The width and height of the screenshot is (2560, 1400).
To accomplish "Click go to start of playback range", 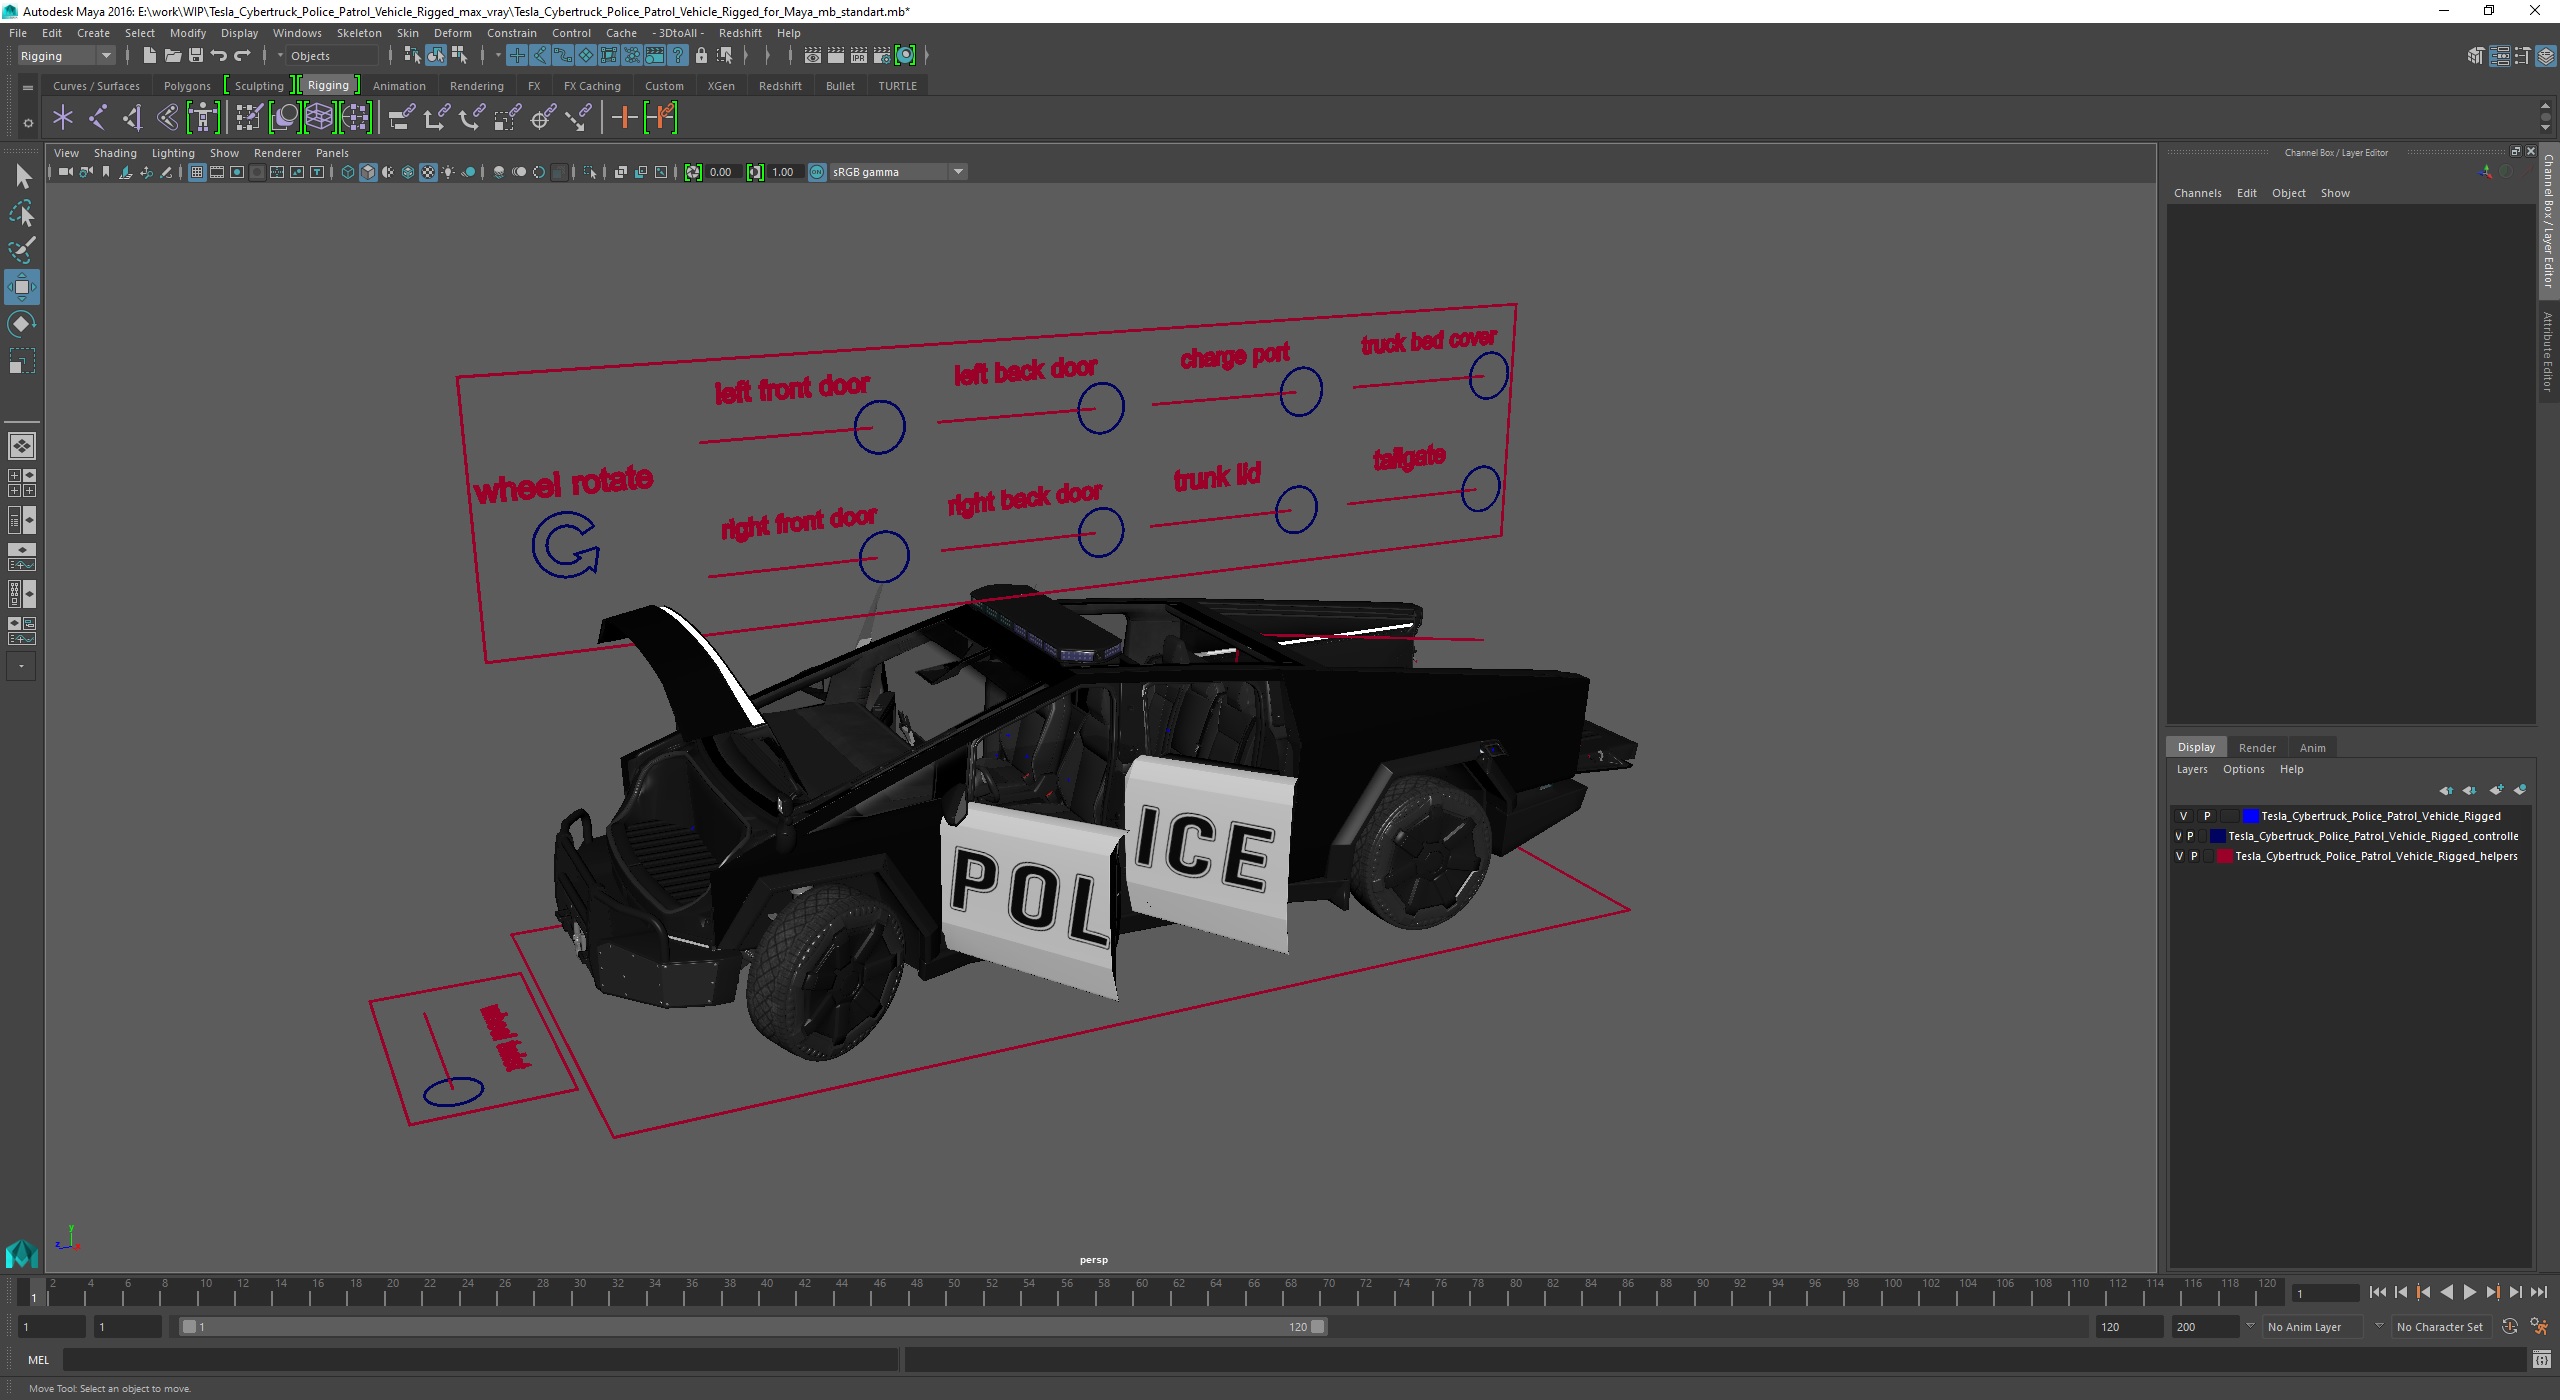I will click(2378, 1292).
